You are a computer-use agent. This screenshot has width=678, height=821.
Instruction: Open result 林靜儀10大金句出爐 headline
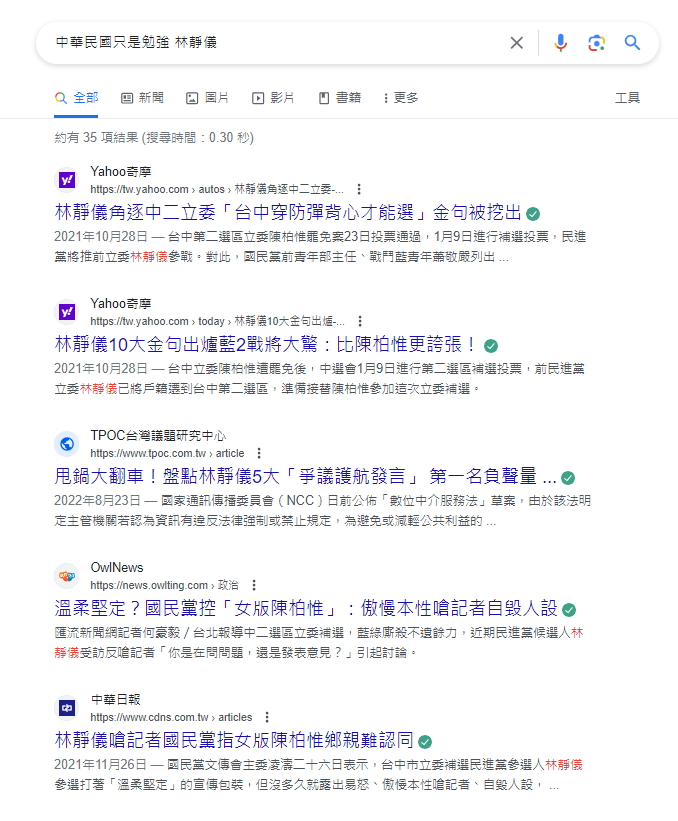(266, 345)
